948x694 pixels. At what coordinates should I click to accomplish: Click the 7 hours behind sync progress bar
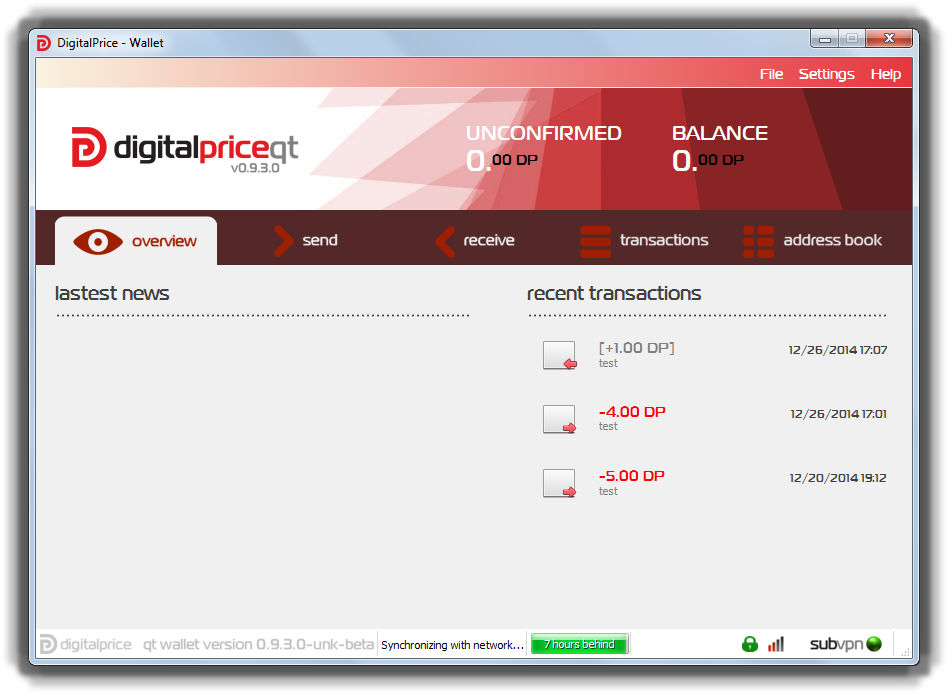579,644
